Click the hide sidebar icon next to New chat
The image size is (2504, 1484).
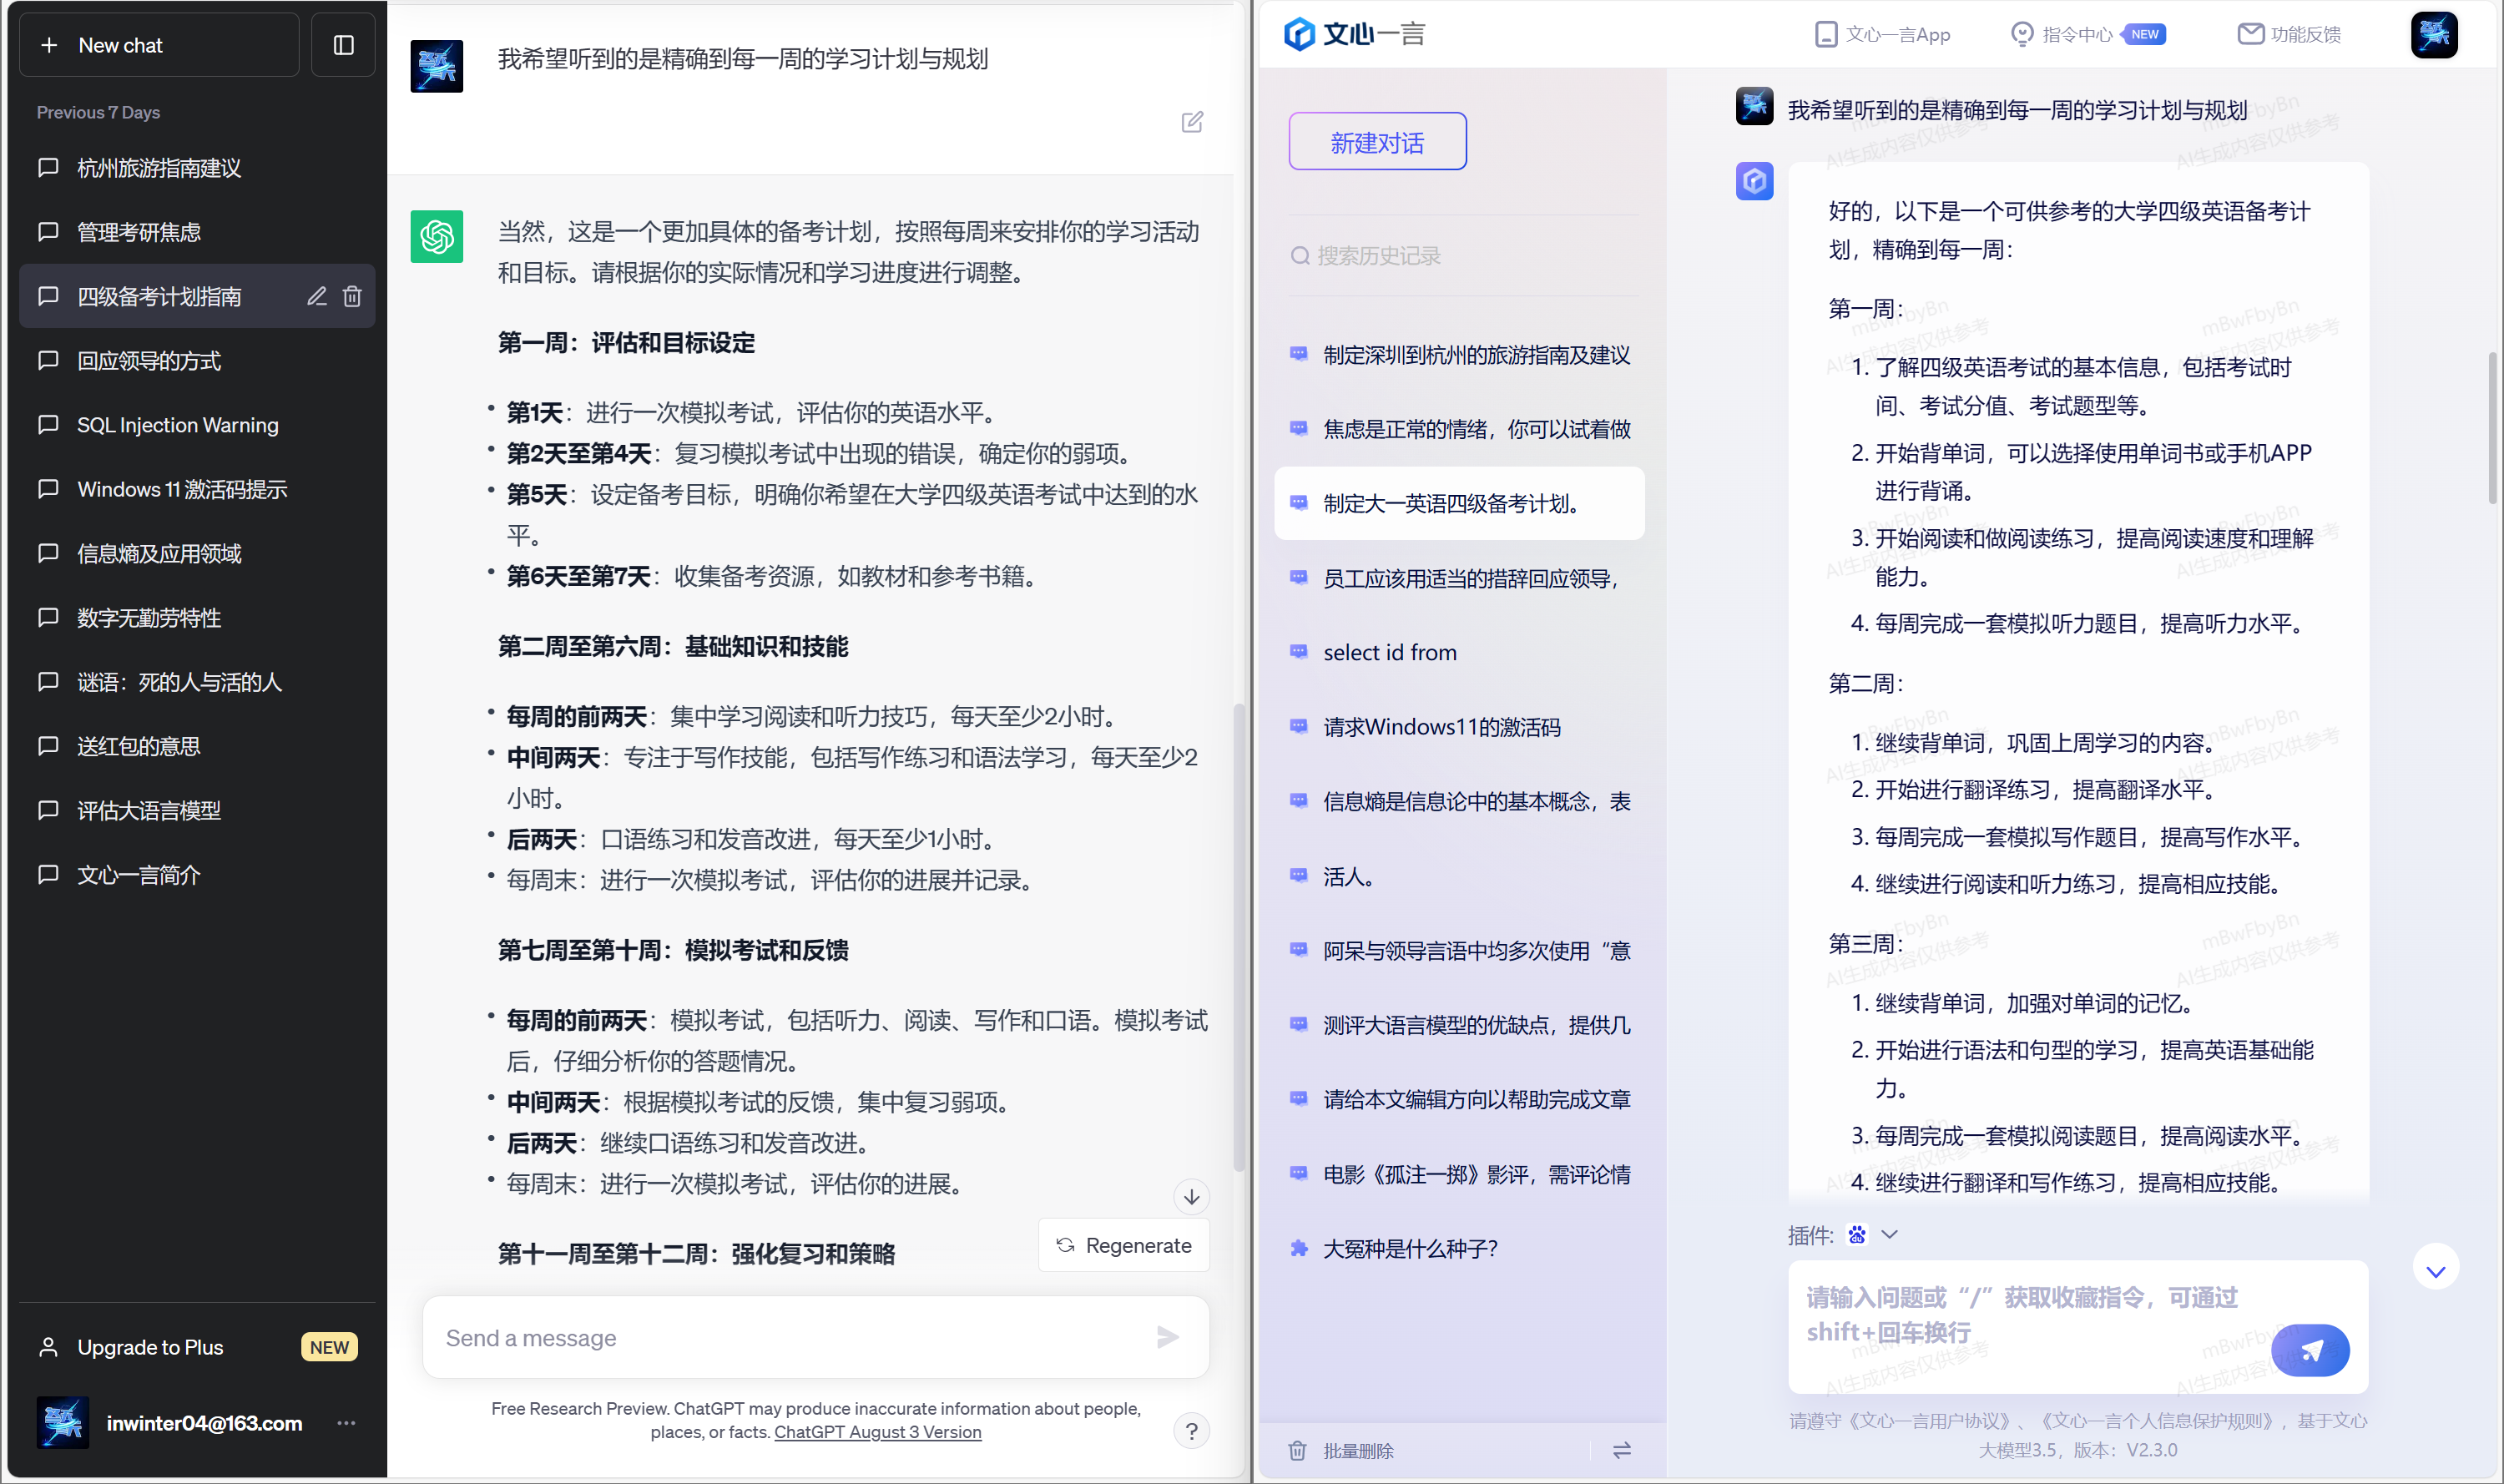tap(343, 45)
